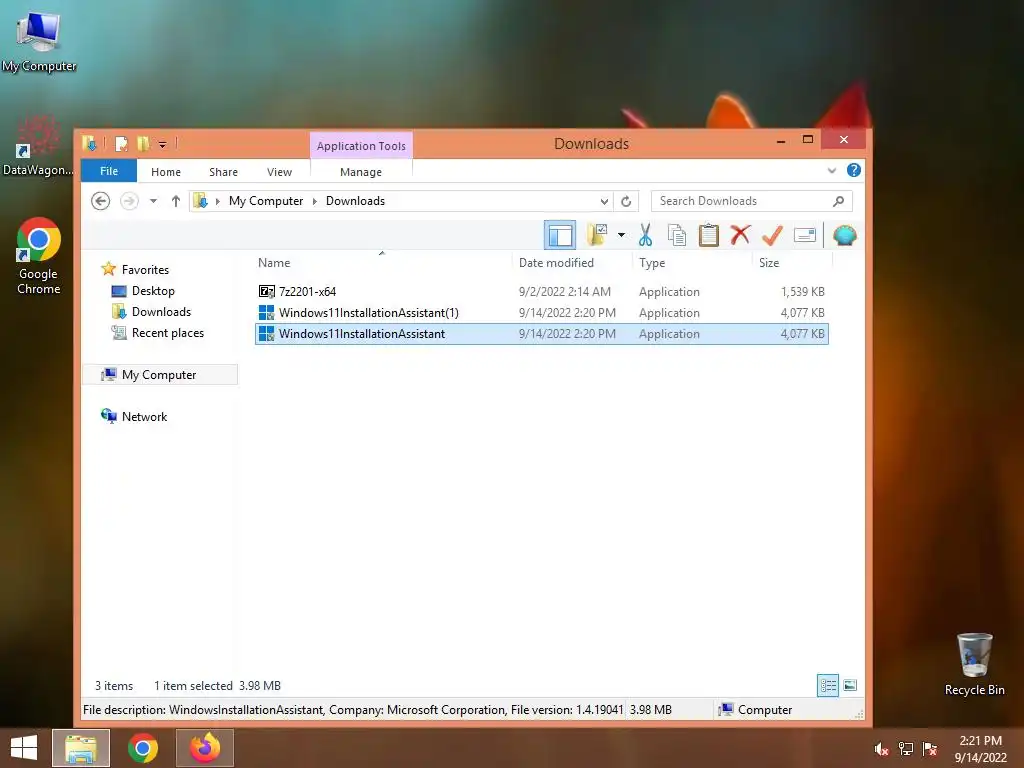Screen dimensions: 1024x768
Task: Refresh the Downloads folder
Action: click(626, 201)
